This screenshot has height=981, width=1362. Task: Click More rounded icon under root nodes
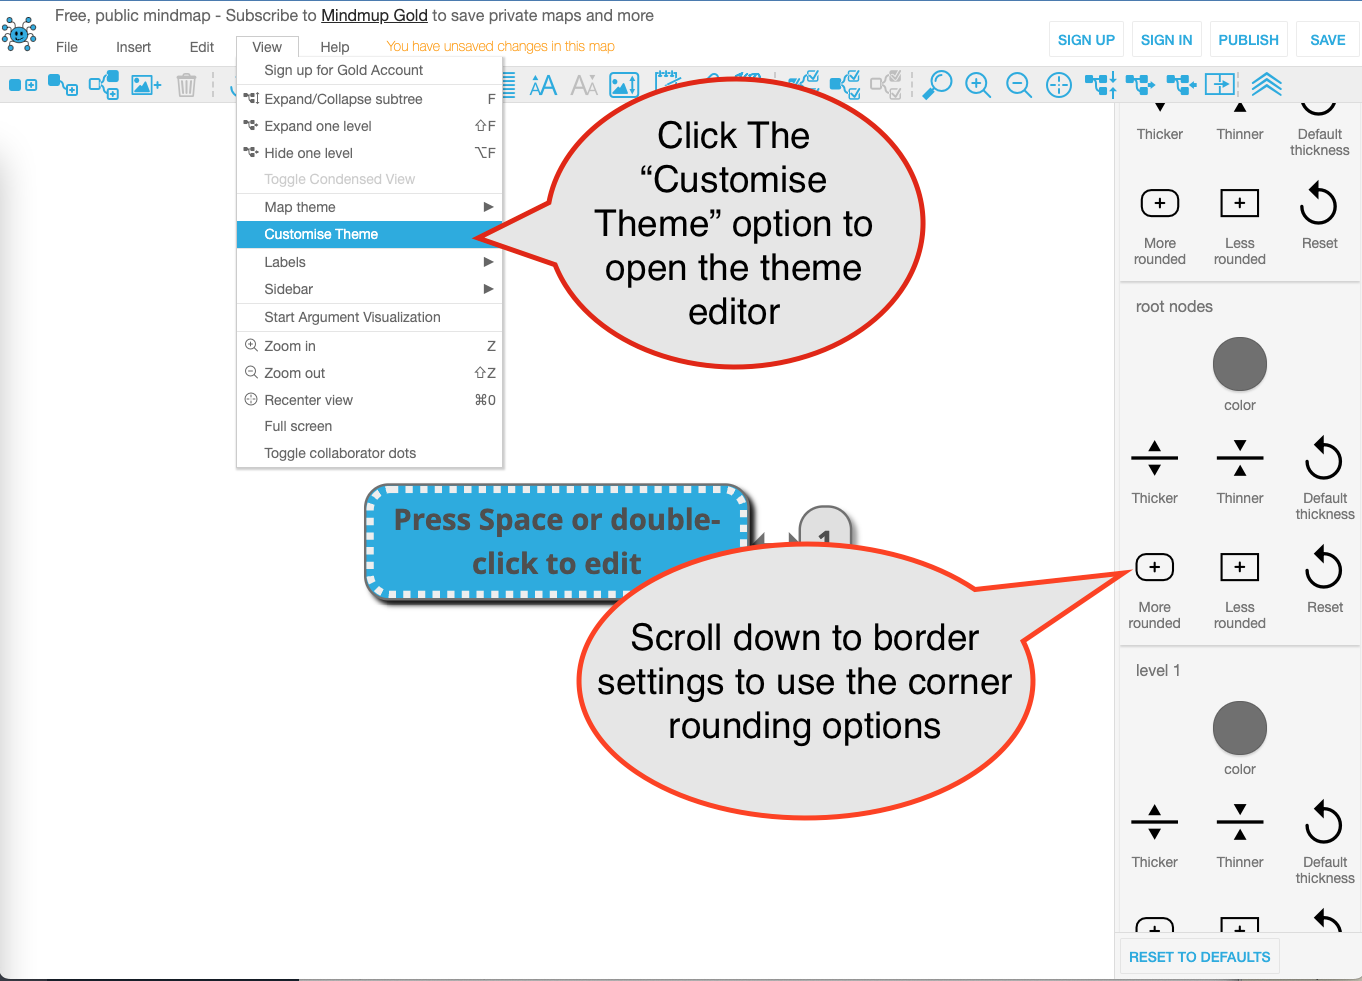point(1155,567)
